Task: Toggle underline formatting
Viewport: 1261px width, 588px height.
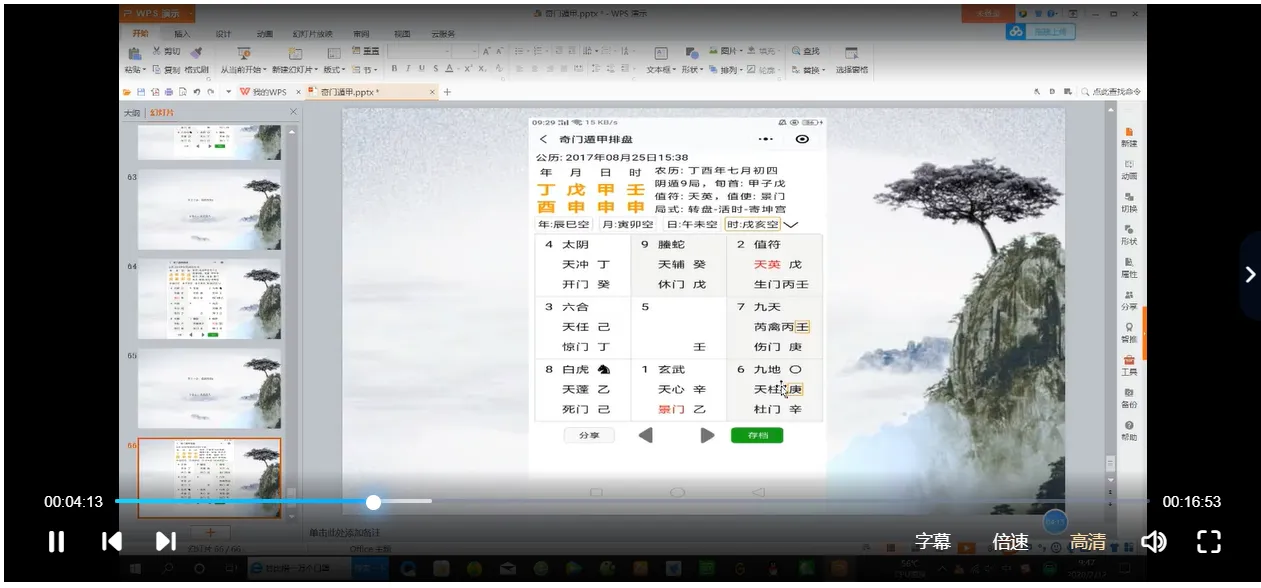Action: (421, 69)
